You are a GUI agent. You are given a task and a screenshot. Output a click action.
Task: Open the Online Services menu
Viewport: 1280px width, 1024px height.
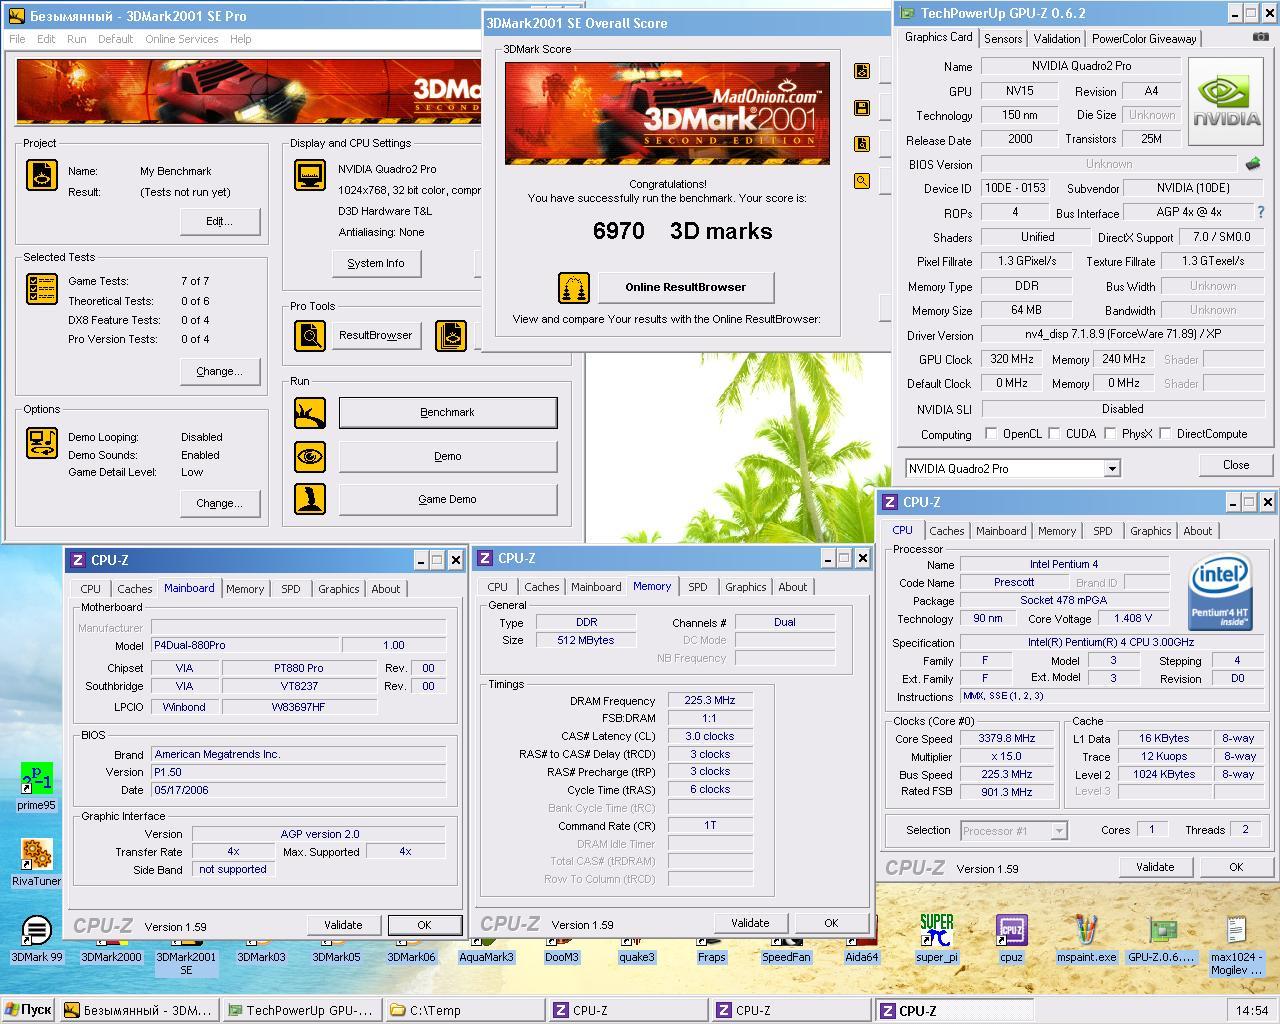click(x=181, y=39)
